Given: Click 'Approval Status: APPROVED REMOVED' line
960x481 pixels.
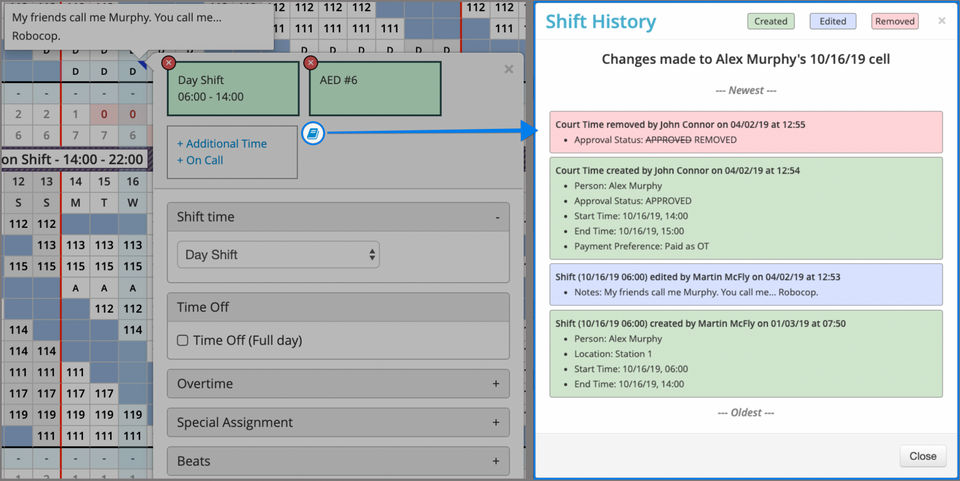Looking at the screenshot, I should pyautogui.click(x=655, y=140).
